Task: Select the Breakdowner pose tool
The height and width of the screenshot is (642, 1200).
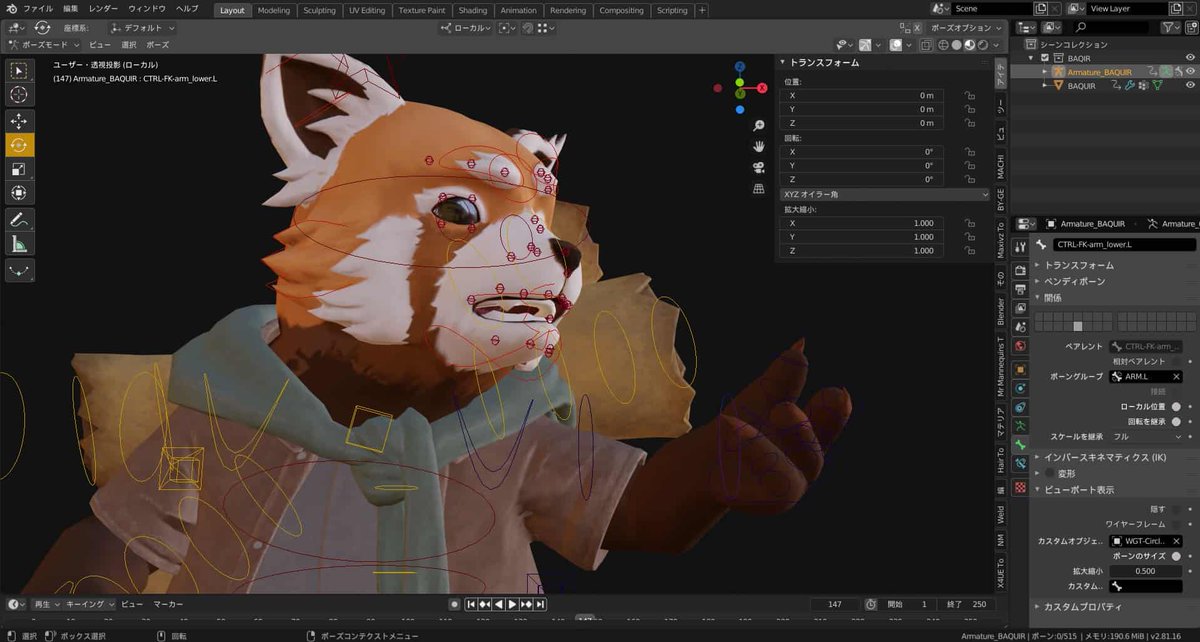Action: click(19, 269)
